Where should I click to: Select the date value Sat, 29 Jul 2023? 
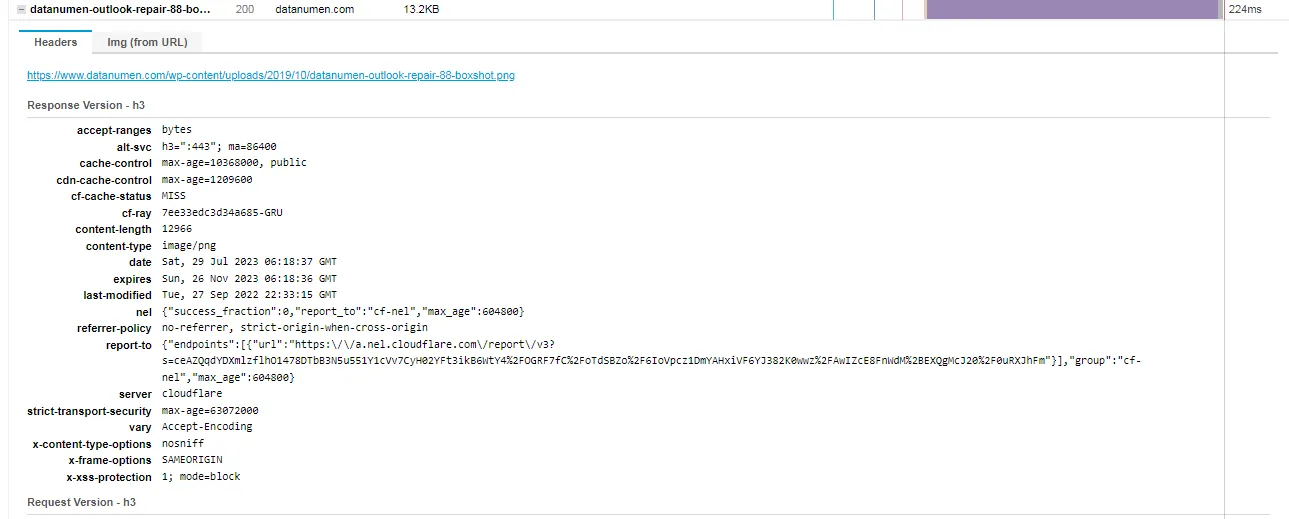coord(249,262)
